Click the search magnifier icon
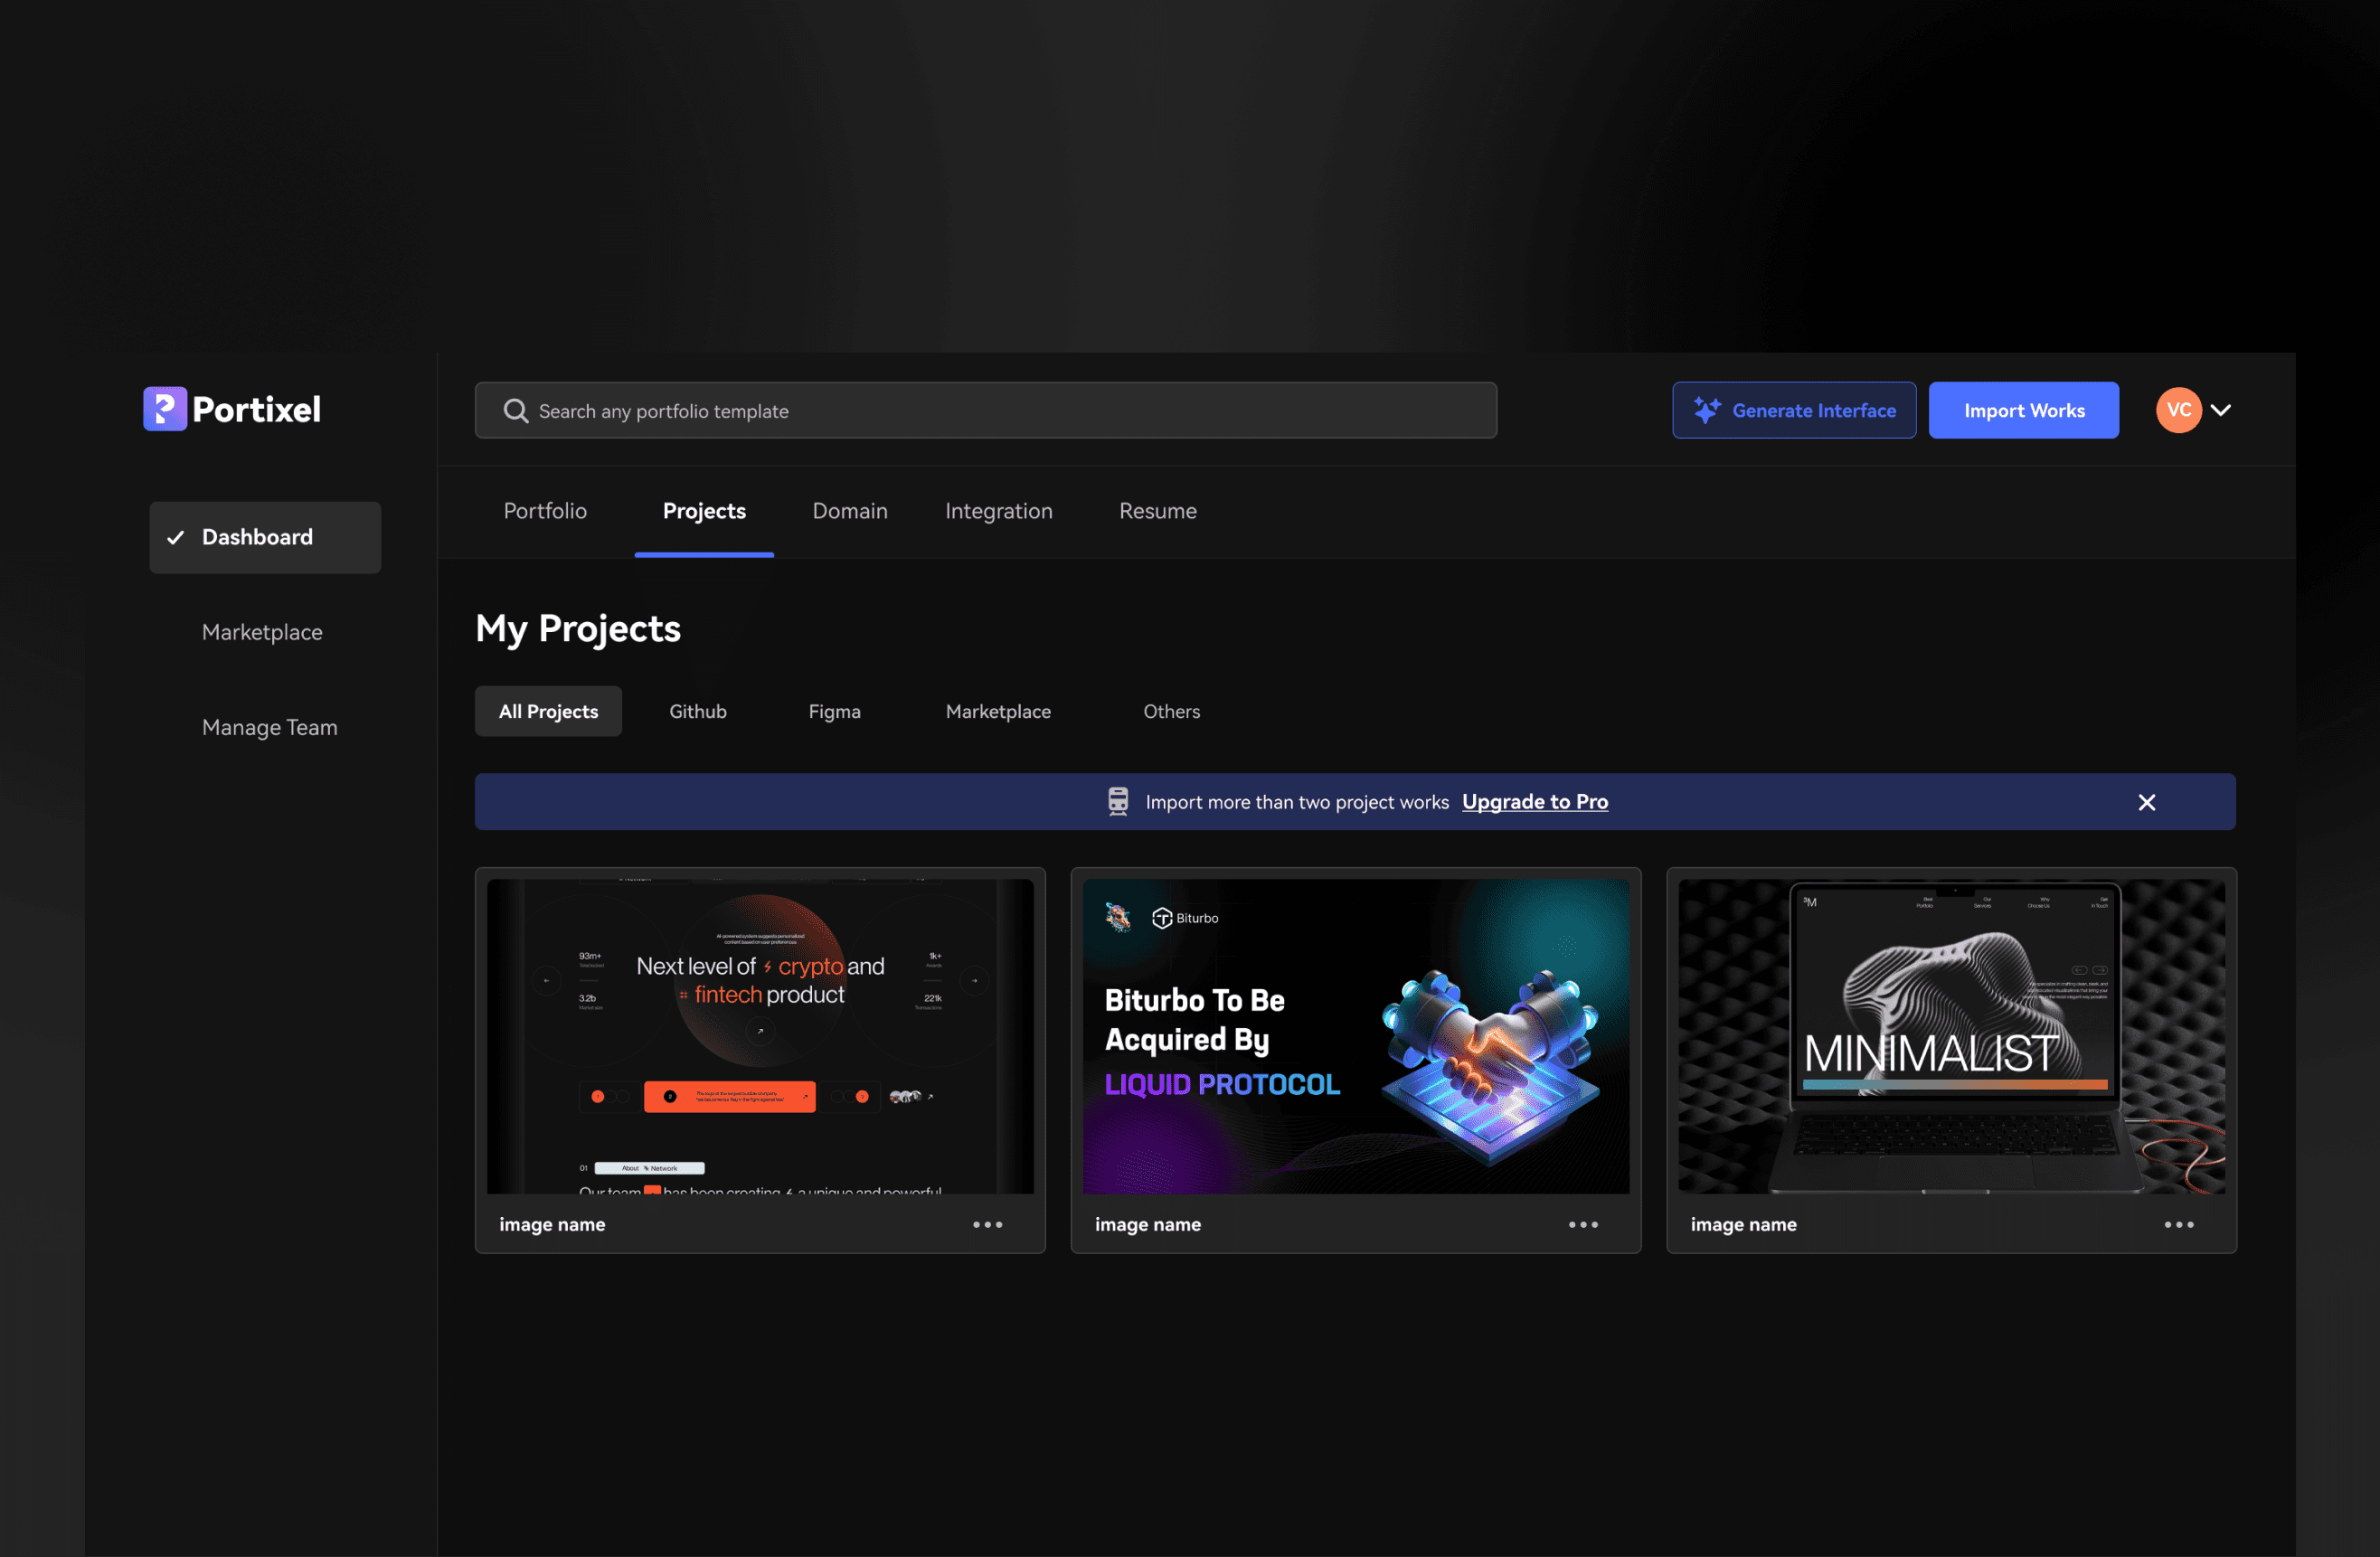Screen dimensions: 2380x1557 click(515, 411)
